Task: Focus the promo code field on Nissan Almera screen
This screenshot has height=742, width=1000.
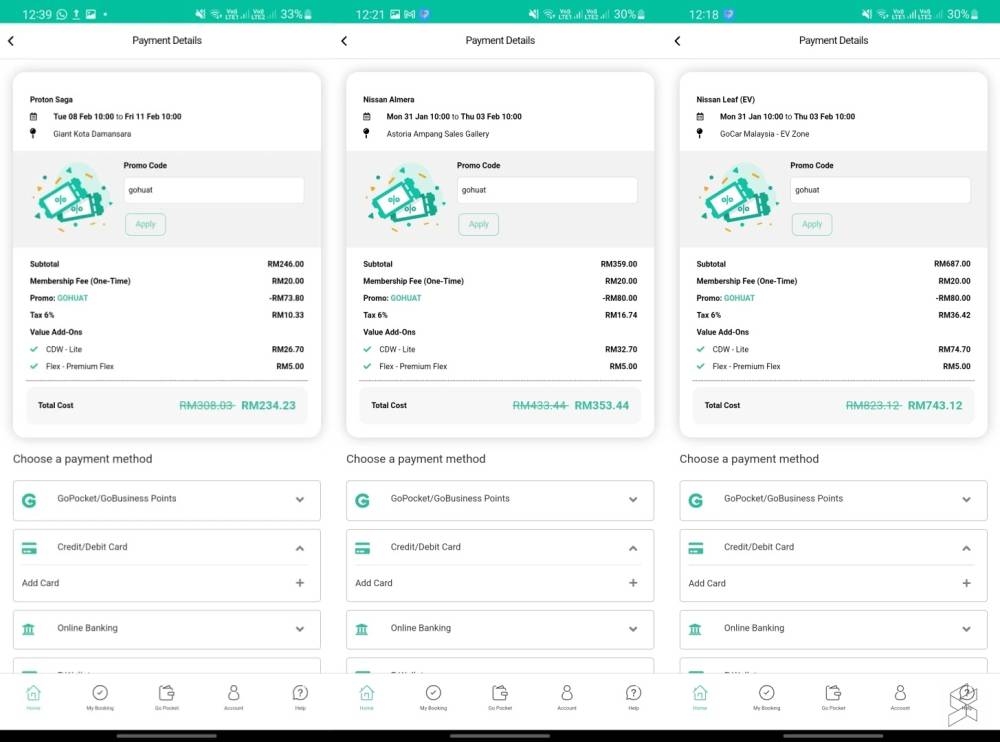Action: click(547, 190)
